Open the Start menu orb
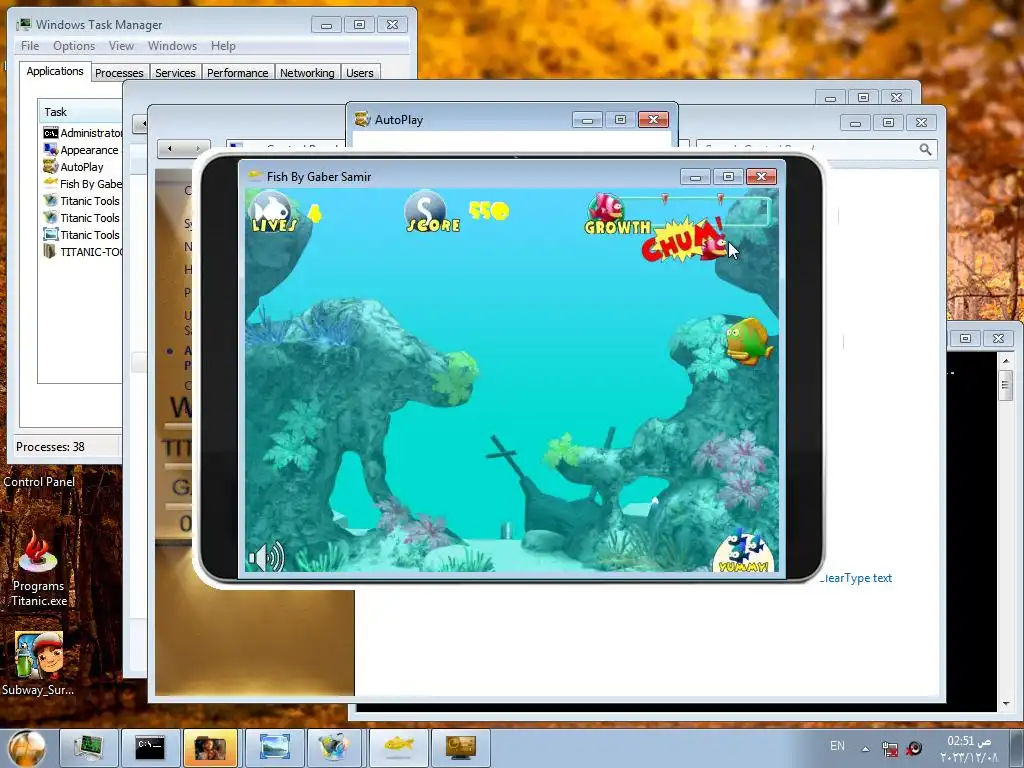This screenshot has width=1024, height=768. coord(28,748)
